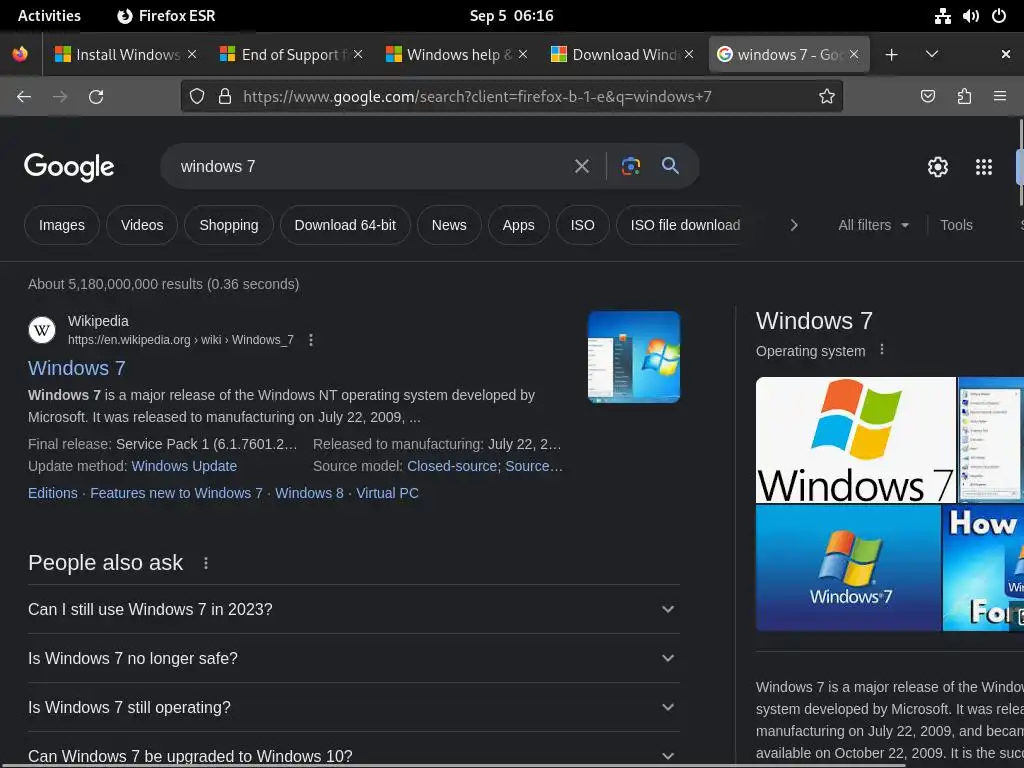Screen dimensions: 1024x768
Task: Expand 'Can I still use Windows 7 in 2023?'
Action: [354, 609]
